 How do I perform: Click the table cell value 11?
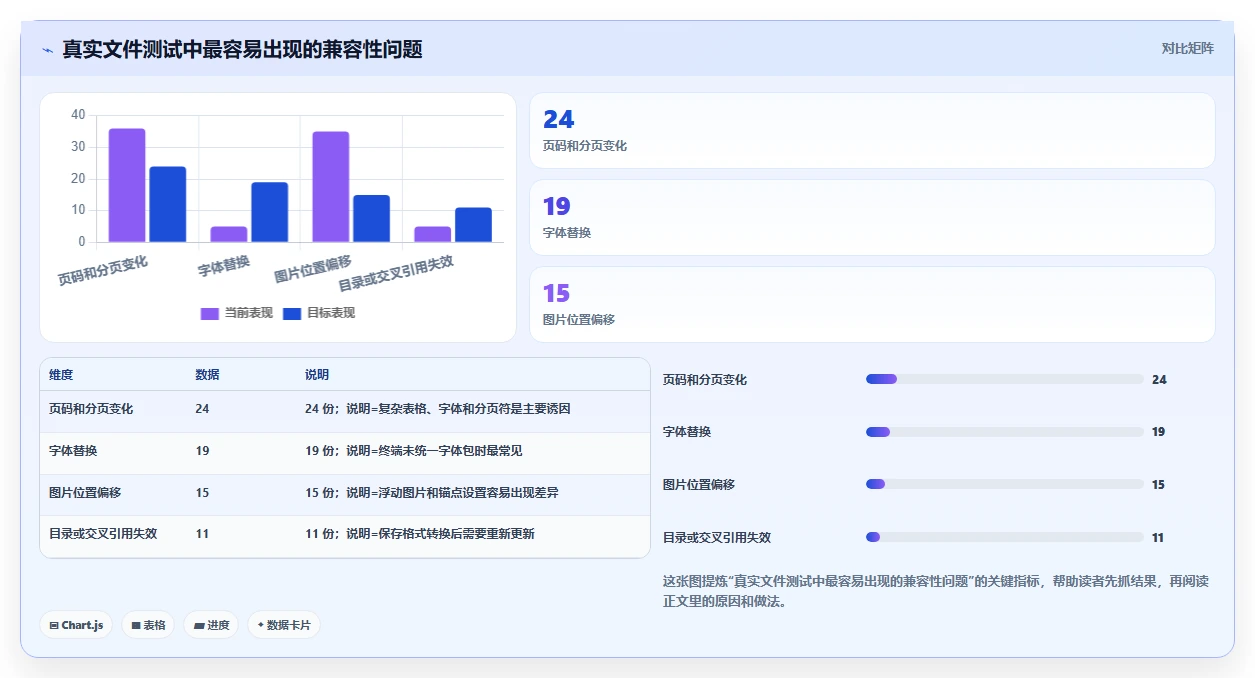202,534
